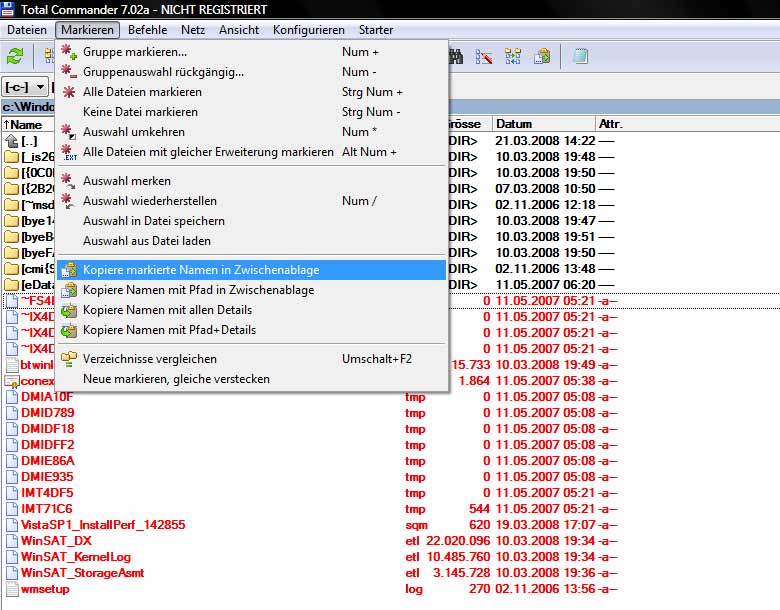Open the Starter menu

[x=376, y=30]
